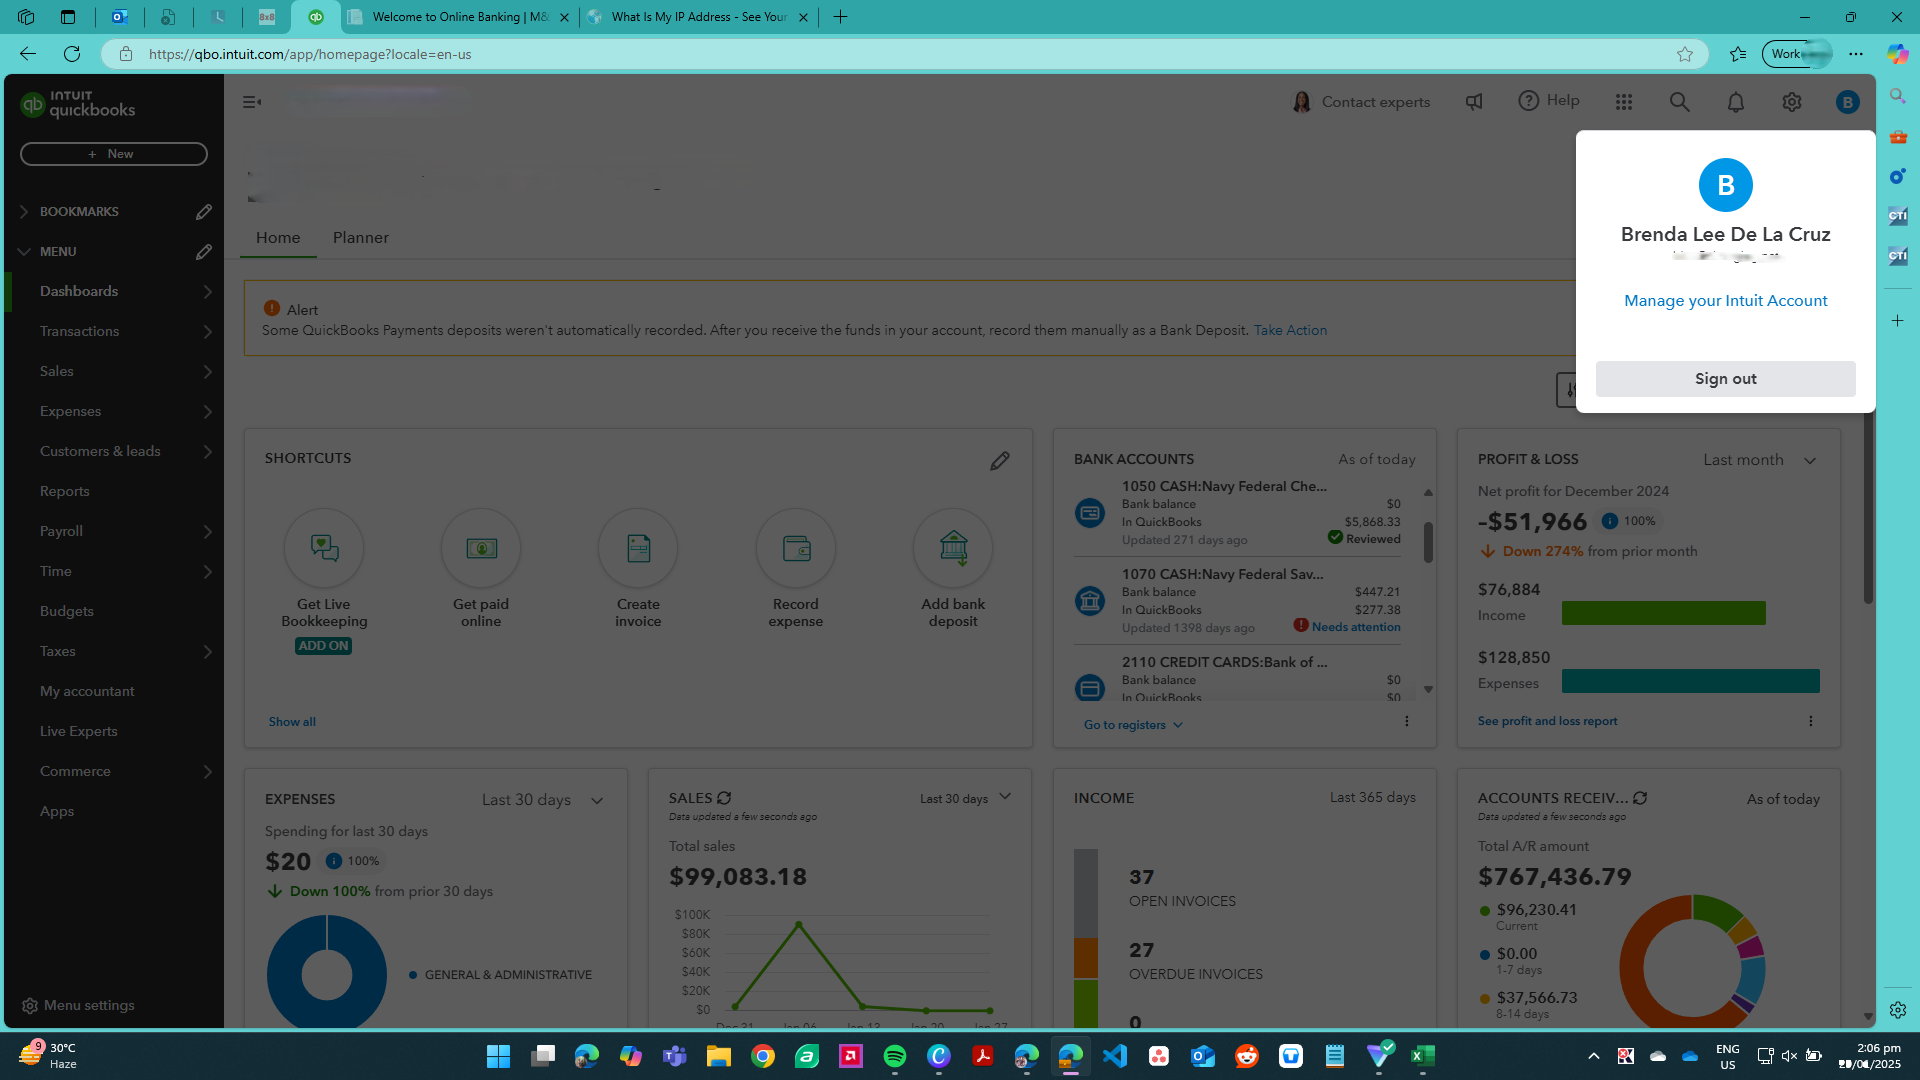Image resolution: width=1920 pixels, height=1080 pixels.
Task: Open Manage your Intuit Account link
Action: (x=1726, y=301)
